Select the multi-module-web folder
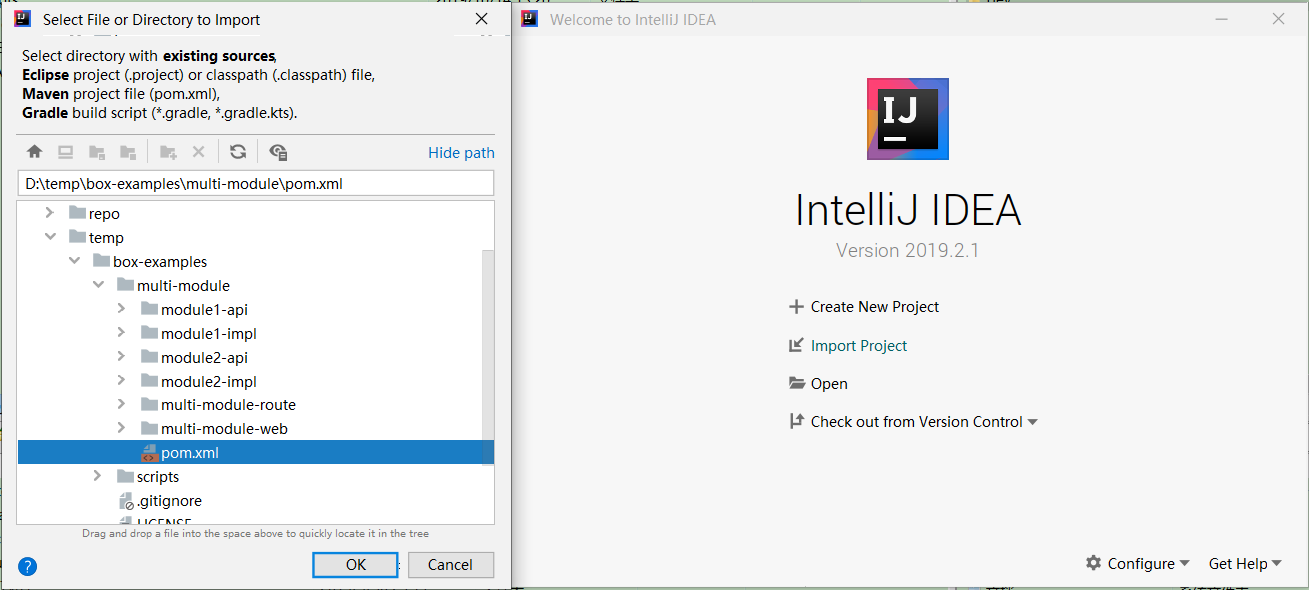 point(224,429)
